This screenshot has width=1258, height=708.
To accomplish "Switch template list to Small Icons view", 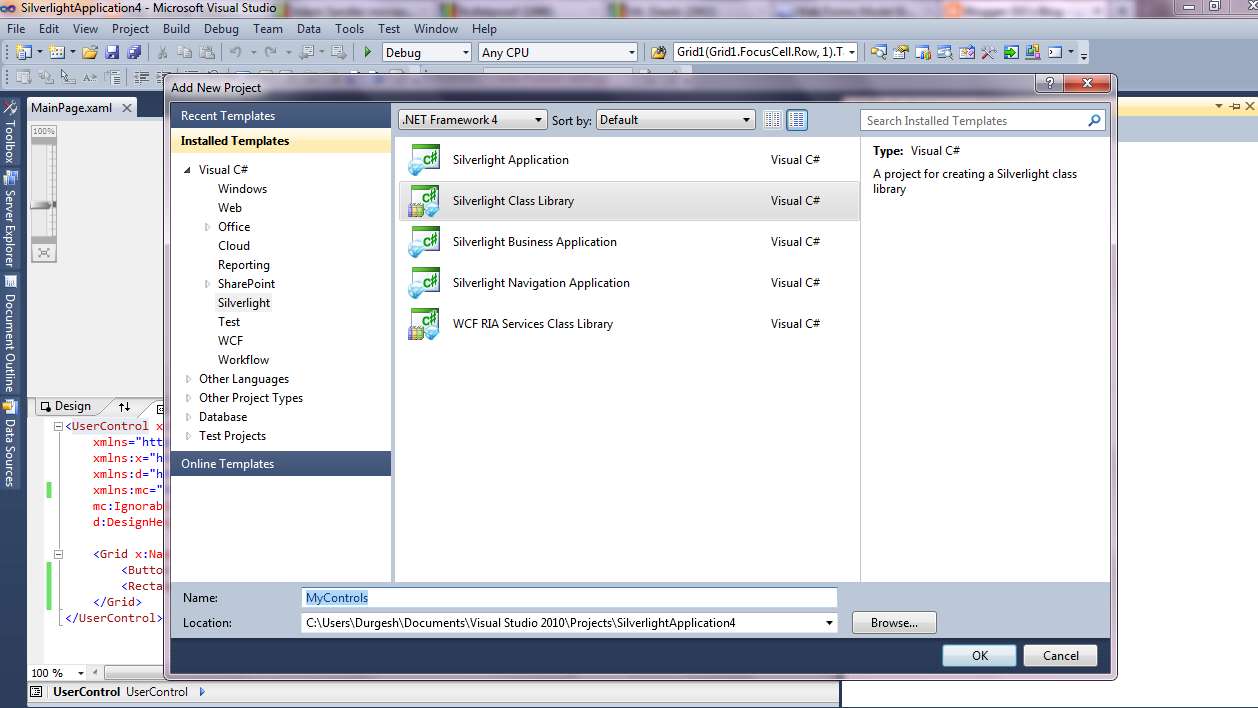I will pos(772,120).
